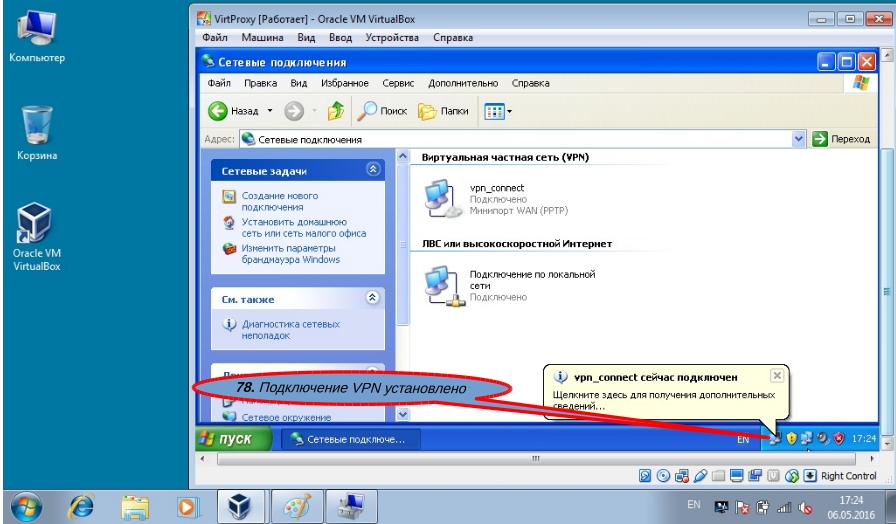Expand the address bar dropdown
896x524 pixels.
[798, 139]
